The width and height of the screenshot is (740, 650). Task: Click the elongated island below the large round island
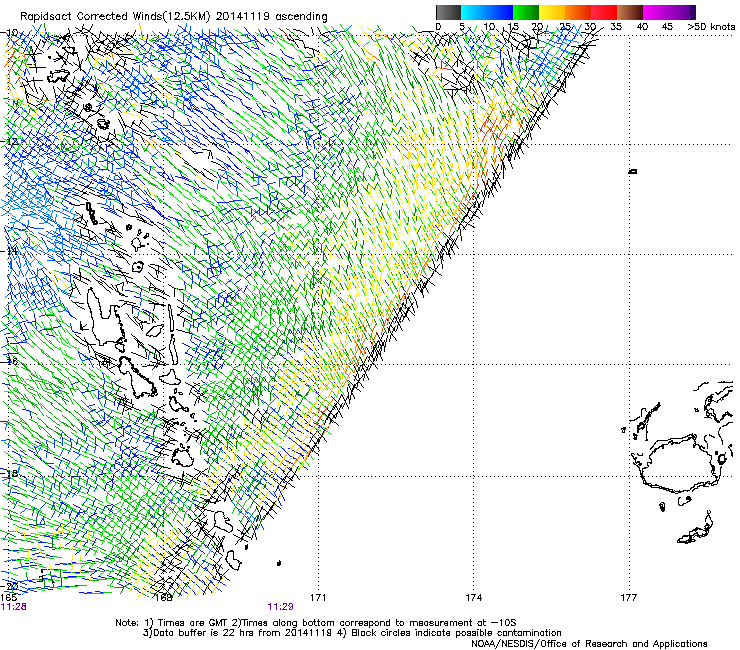pyautogui.click(x=696, y=529)
